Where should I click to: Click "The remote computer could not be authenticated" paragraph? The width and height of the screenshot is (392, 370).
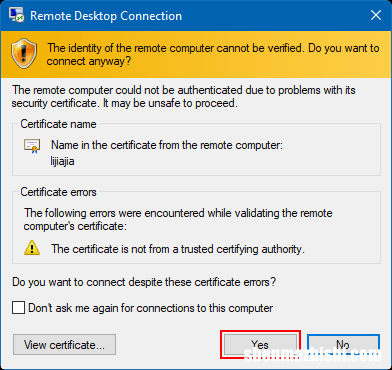coord(184,97)
